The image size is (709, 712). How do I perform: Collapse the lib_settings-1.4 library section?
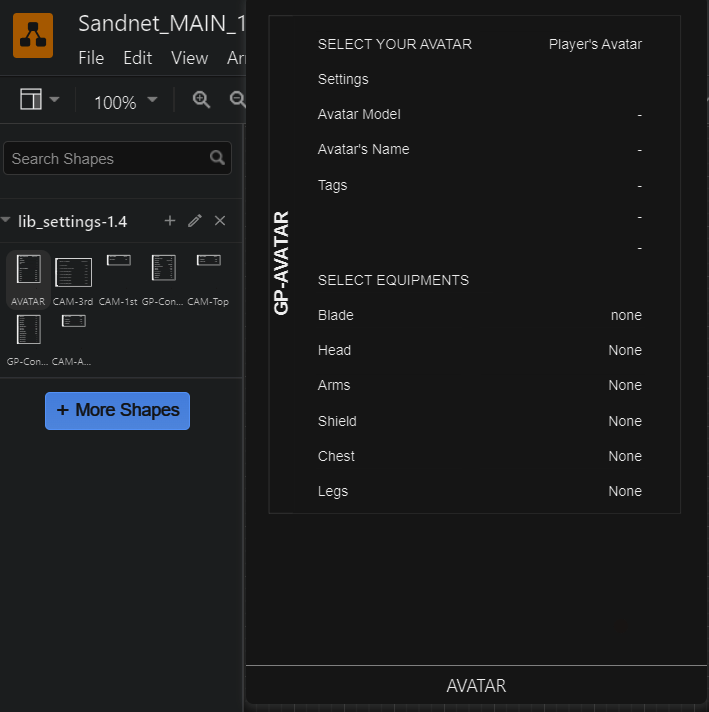(6, 220)
